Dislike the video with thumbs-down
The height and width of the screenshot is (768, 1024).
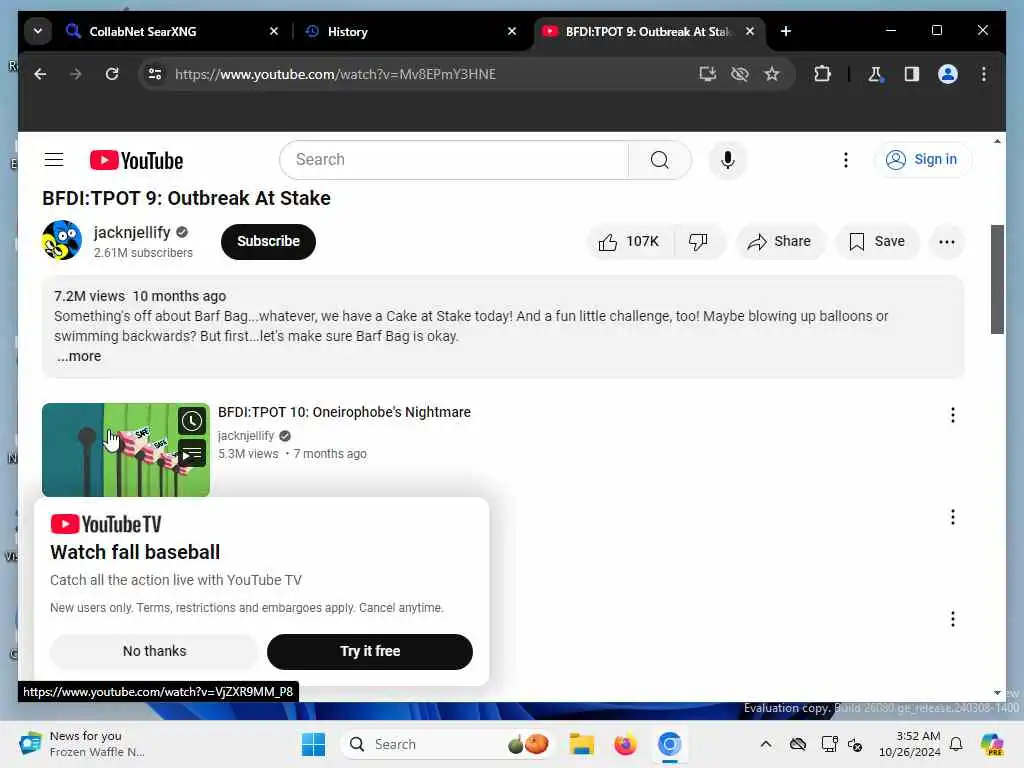coord(698,242)
